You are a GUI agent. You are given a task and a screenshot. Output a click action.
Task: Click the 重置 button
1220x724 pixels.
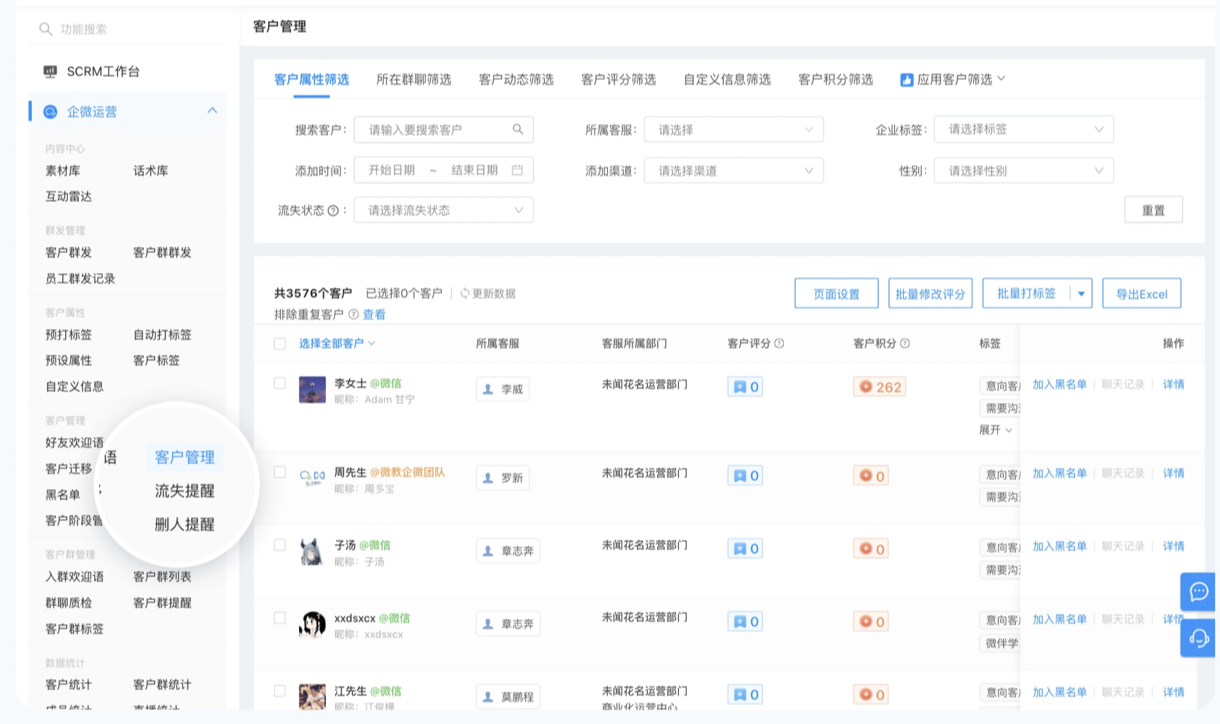1153,210
